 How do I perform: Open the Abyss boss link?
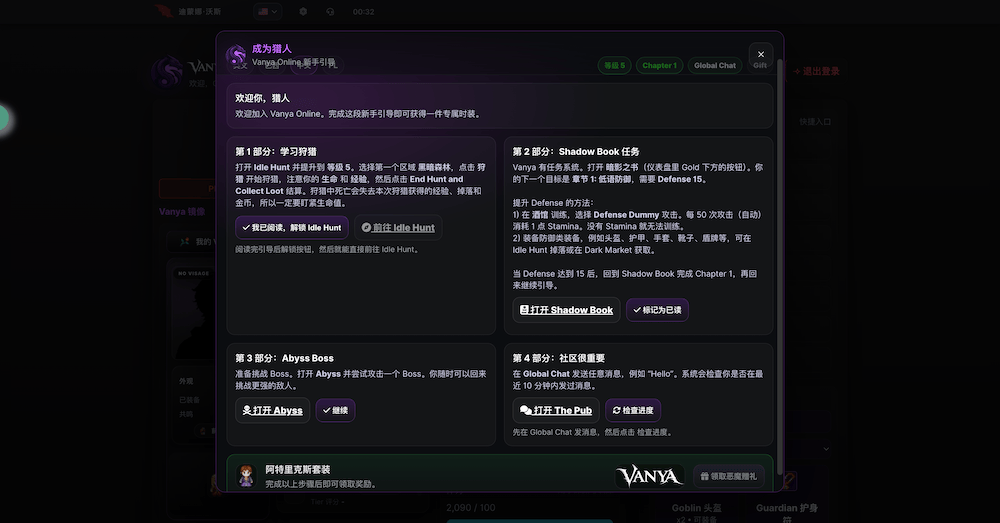point(273,410)
